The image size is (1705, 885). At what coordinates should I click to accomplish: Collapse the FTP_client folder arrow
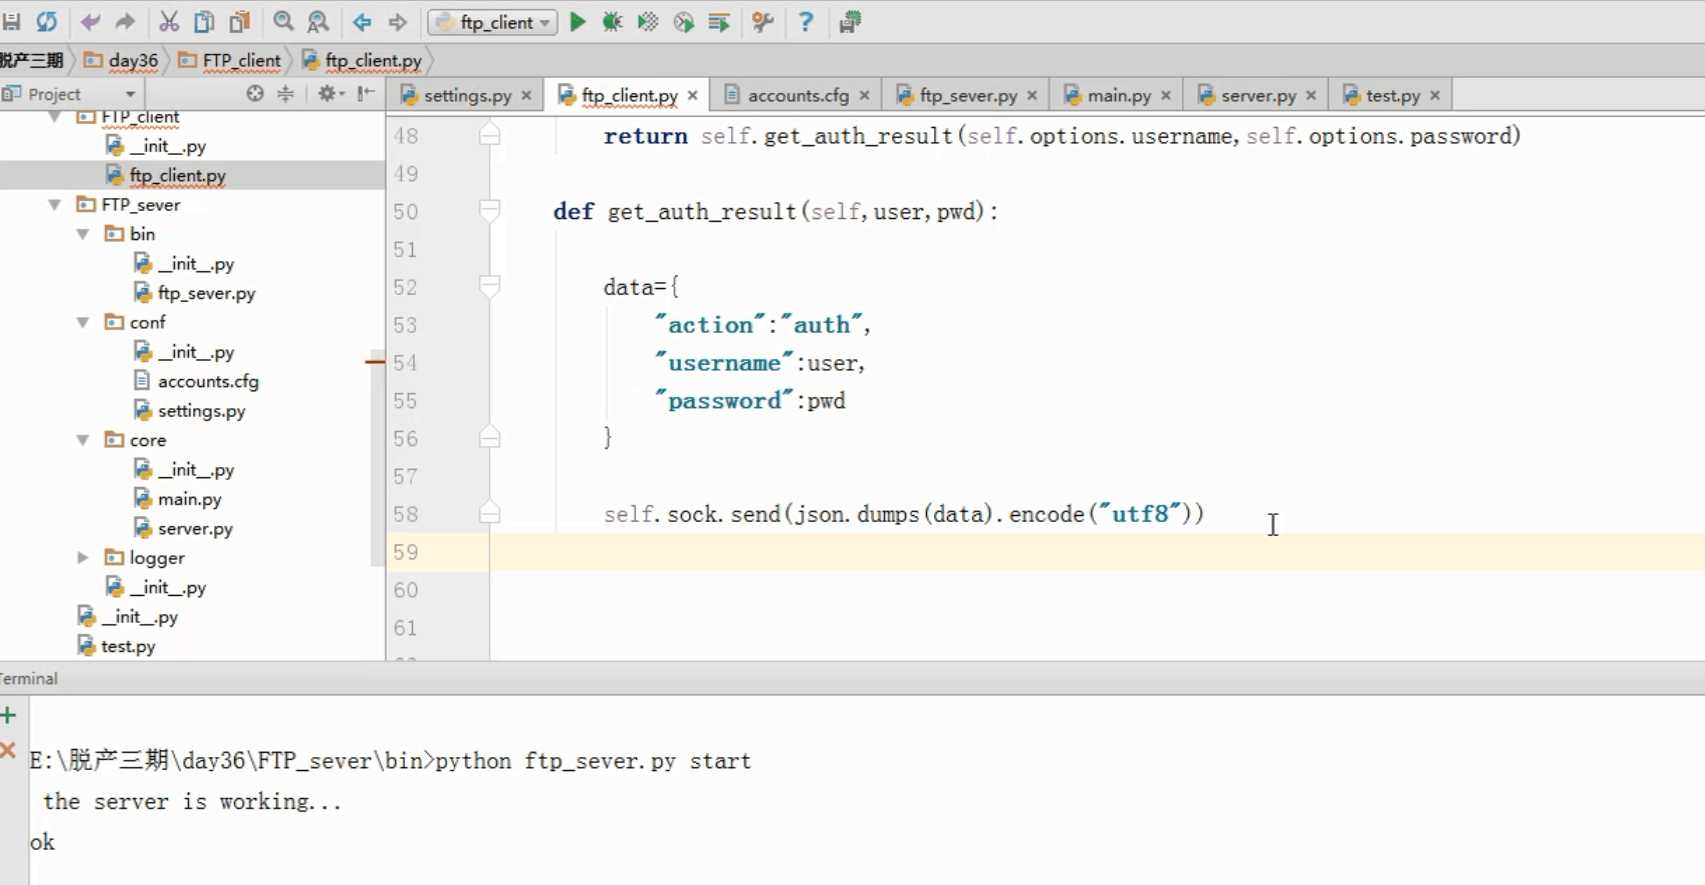[55, 117]
